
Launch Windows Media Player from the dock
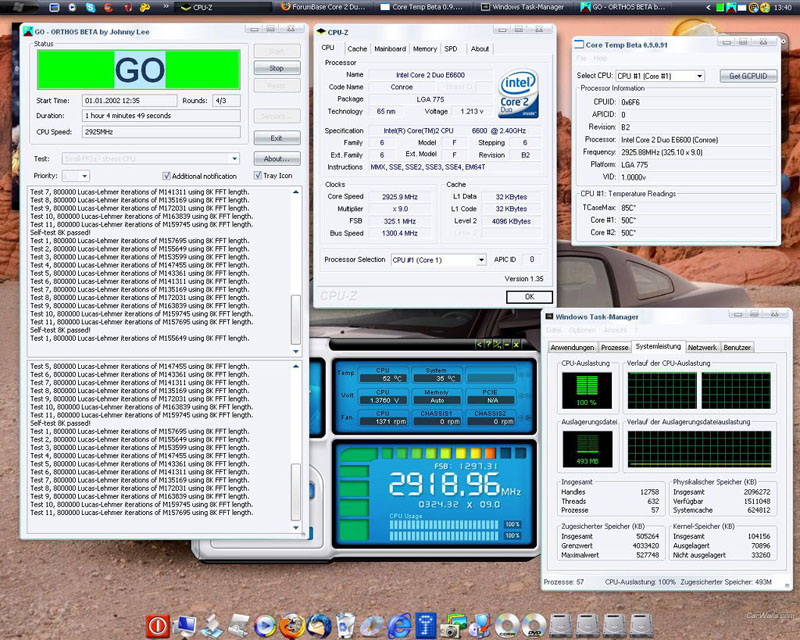[264, 625]
